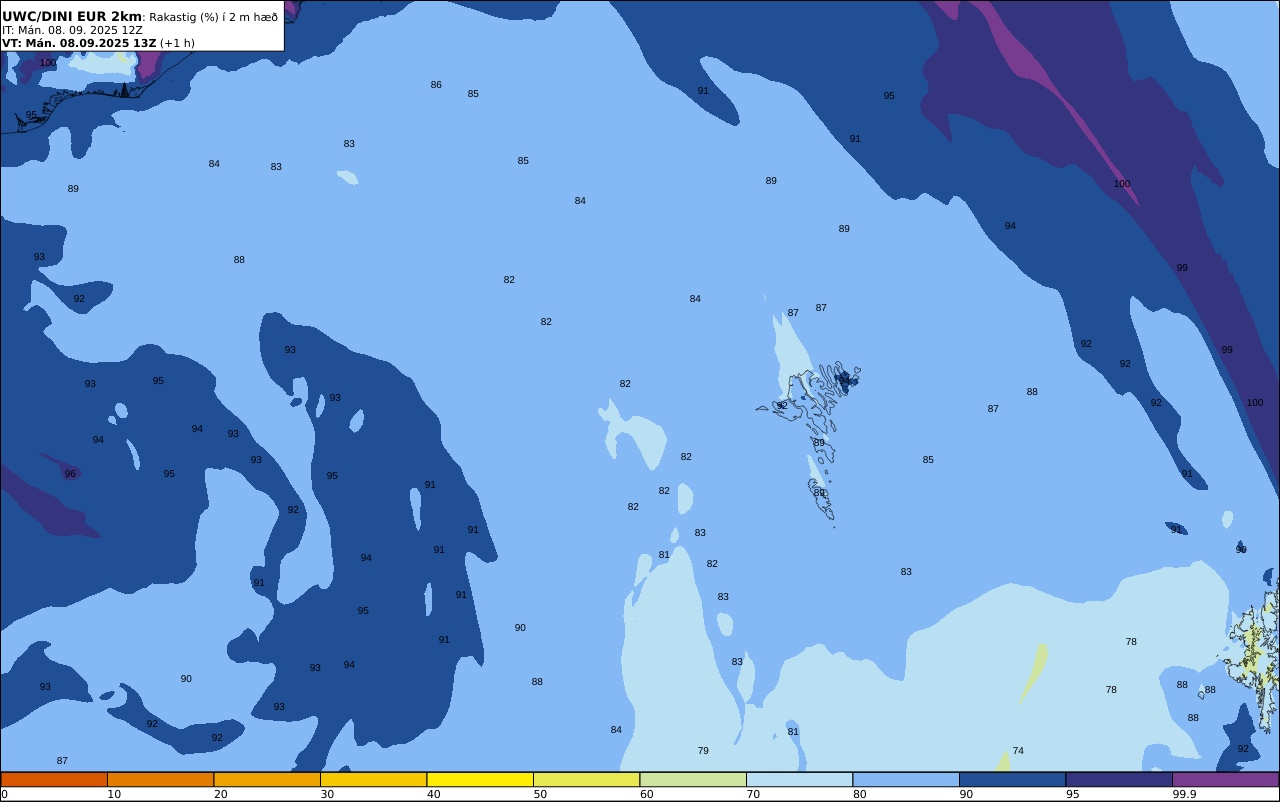The height and width of the screenshot is (802, 1280).
Task: Click the '20' legend scale label
Action: point(221,794)
